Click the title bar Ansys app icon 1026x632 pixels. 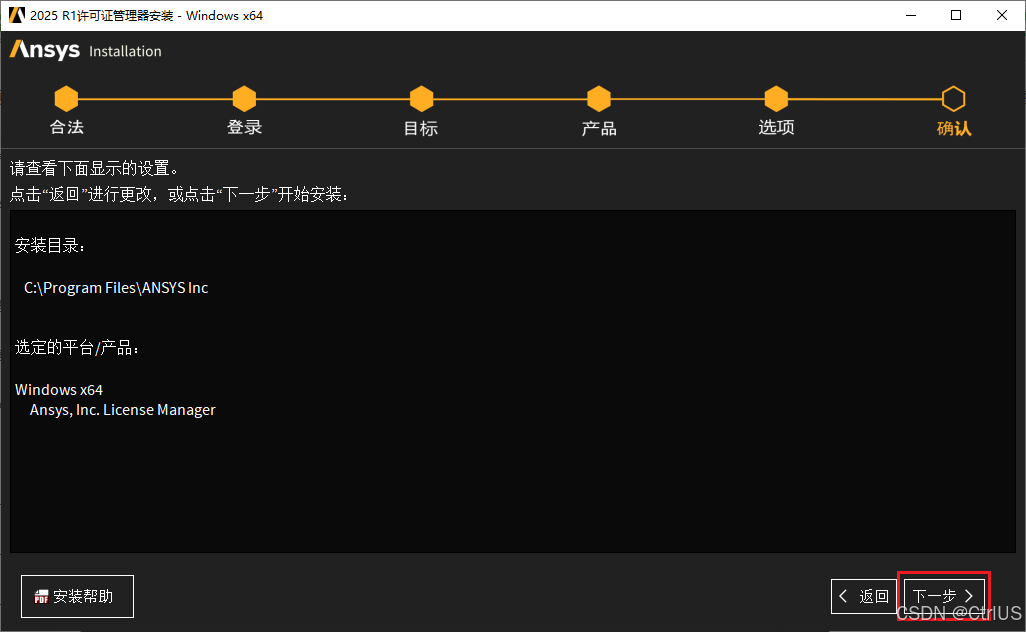[x=17, y=15]
